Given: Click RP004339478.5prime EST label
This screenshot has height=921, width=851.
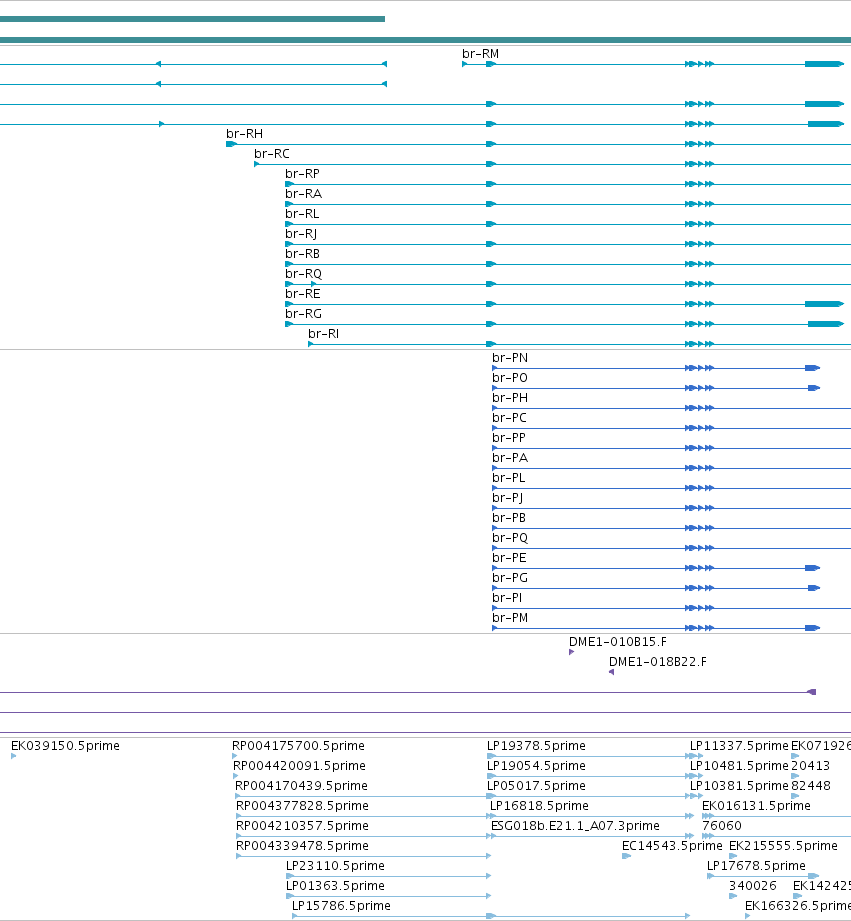Looking at the screenshot, I should click(302, 845).
